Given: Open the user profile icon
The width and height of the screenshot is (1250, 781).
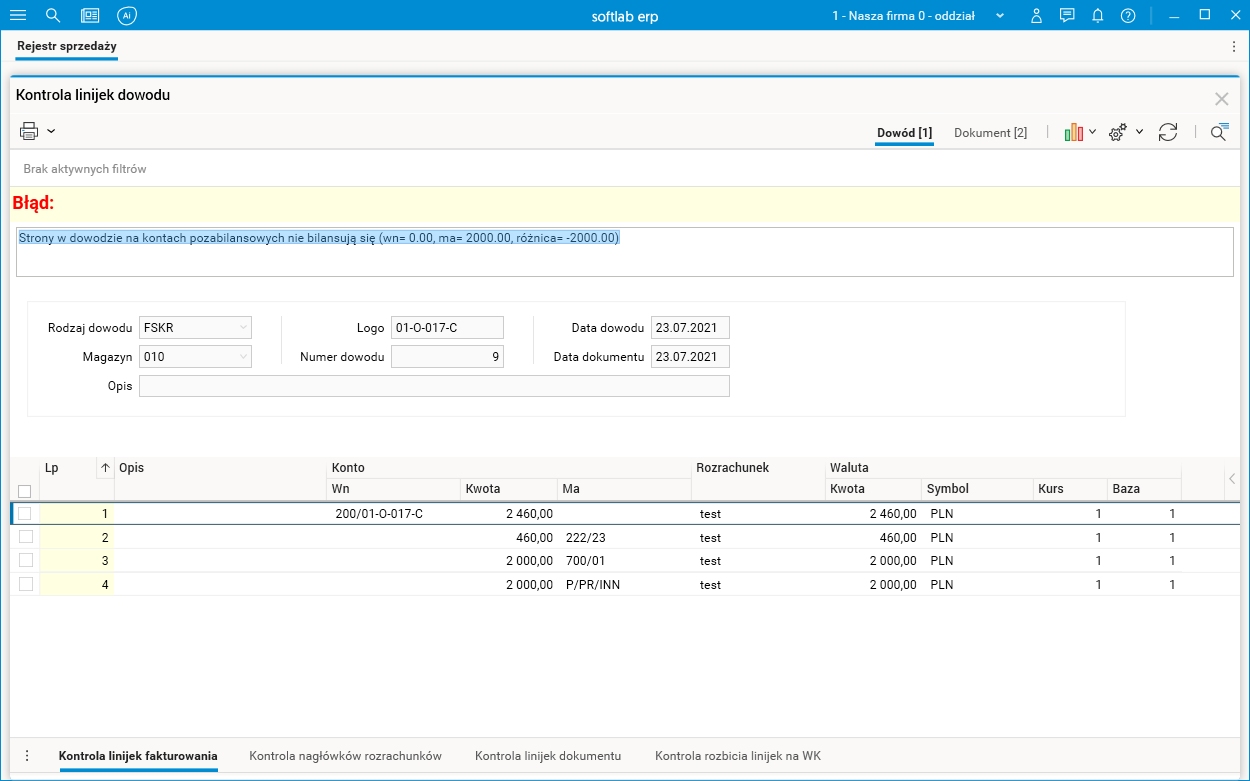Looking at the screenshot, I should 1037,16.
